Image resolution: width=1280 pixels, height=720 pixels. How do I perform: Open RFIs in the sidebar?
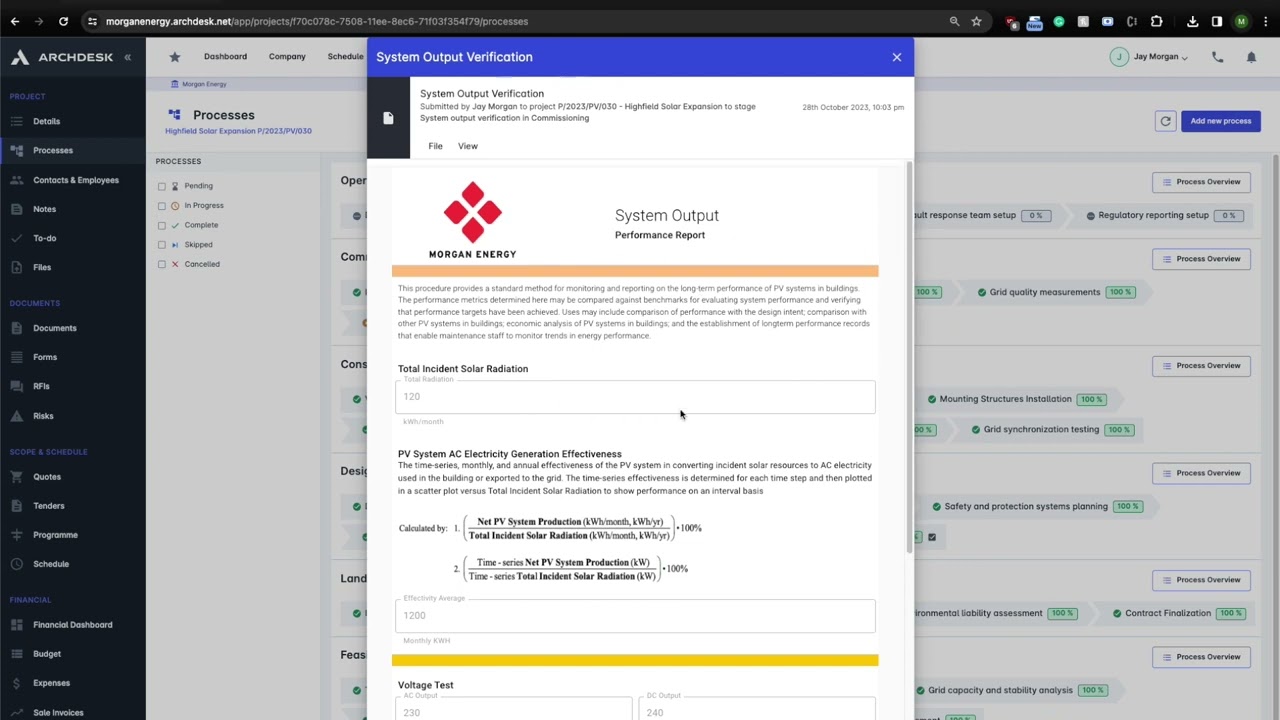point(41,386)
